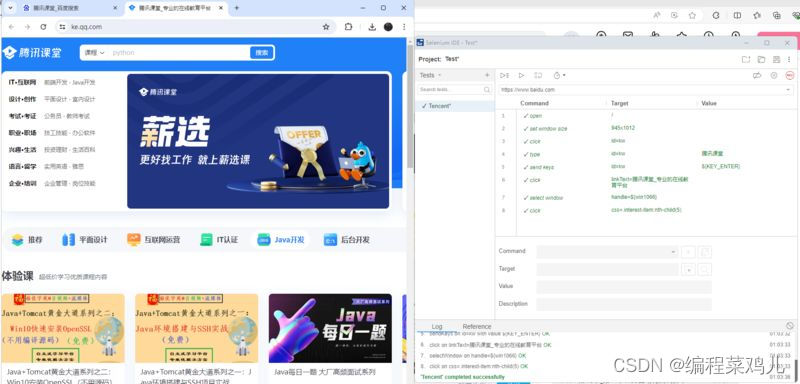Go back in Chrome
Image resolution: width=800 pixels, height=384 pixels.
[x=11, y=27]
